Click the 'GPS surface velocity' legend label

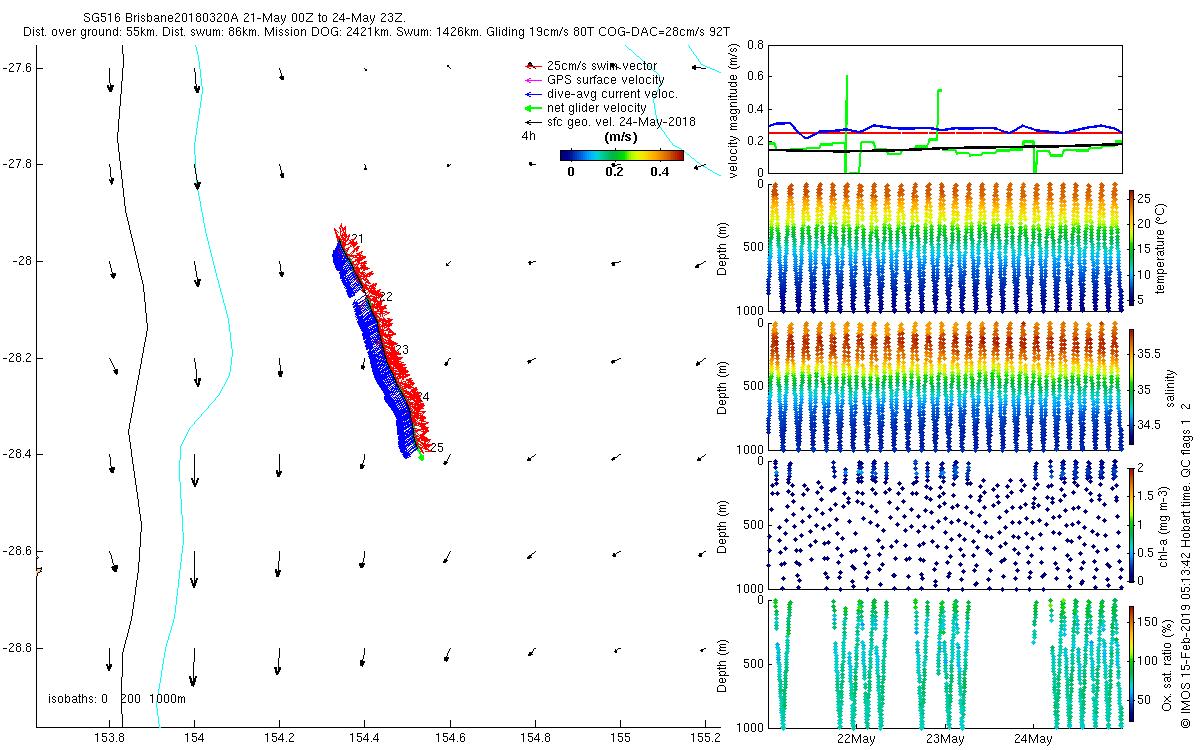(x=605, y=79)
